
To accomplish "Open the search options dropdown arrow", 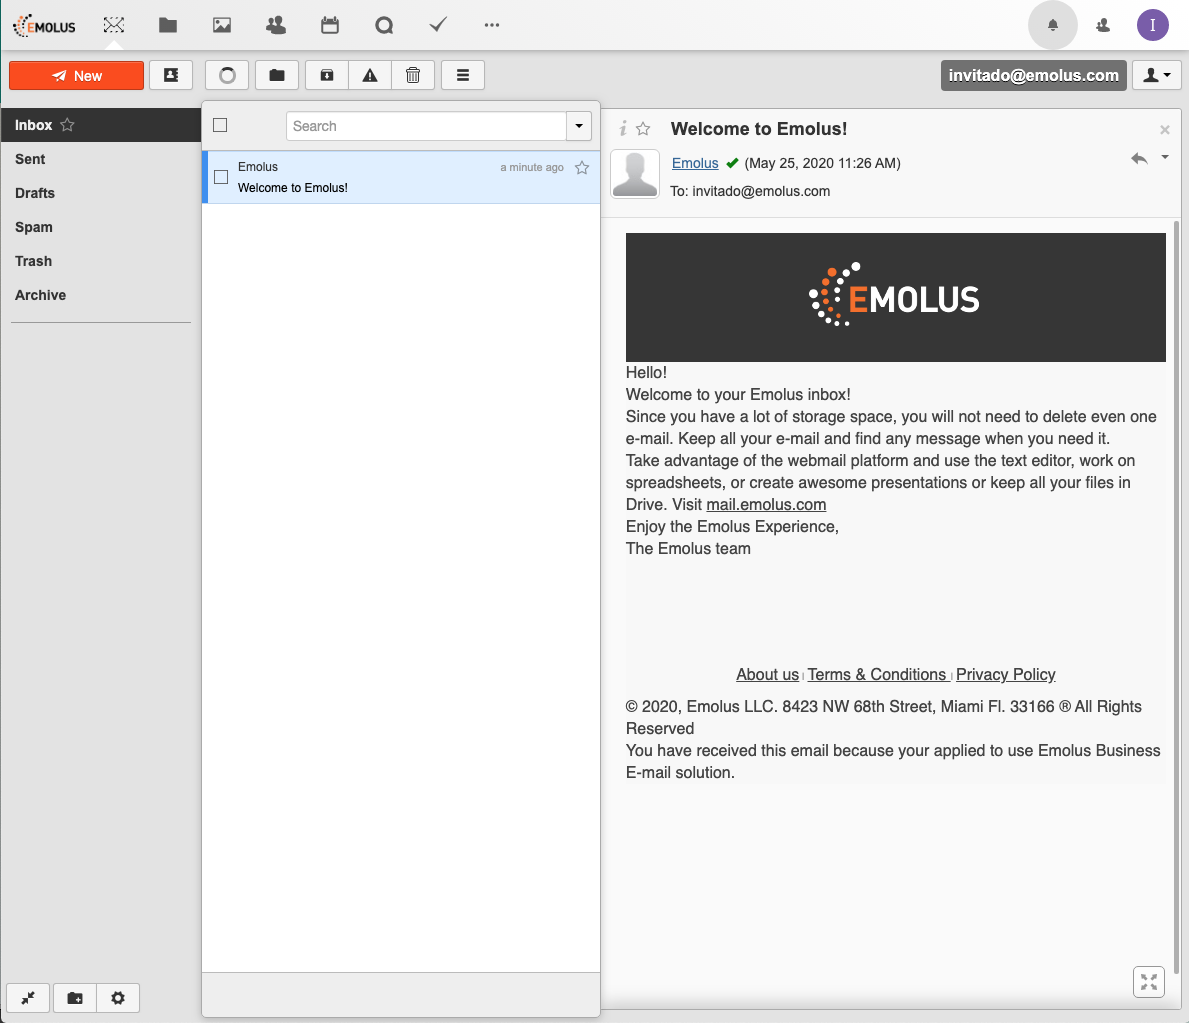I will [x=578, y=126].
